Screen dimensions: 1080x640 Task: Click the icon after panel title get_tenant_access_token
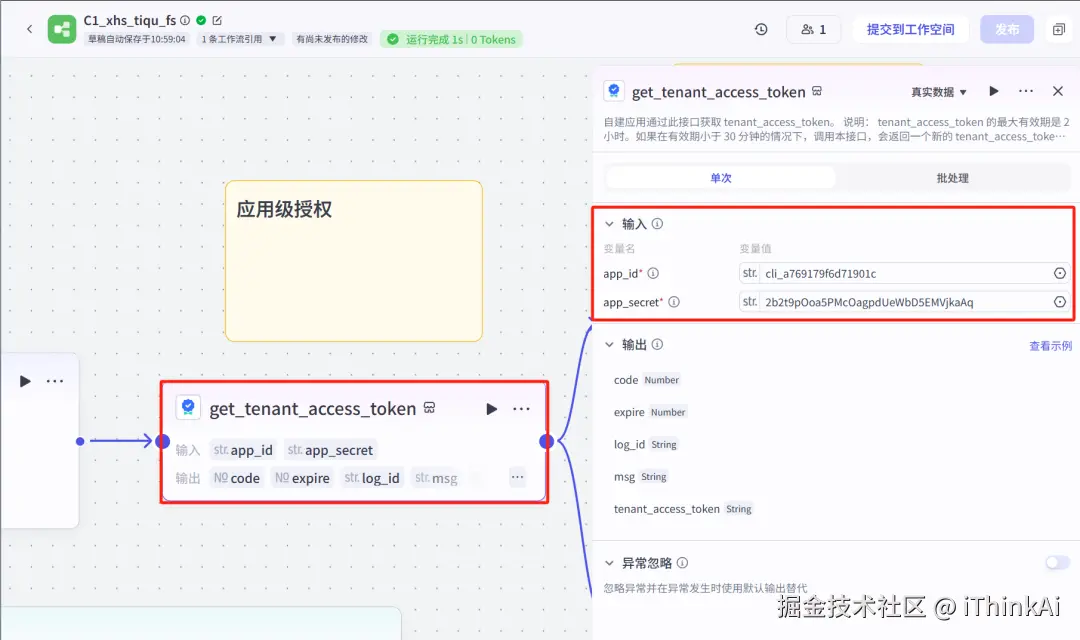[x=817, y=91]
